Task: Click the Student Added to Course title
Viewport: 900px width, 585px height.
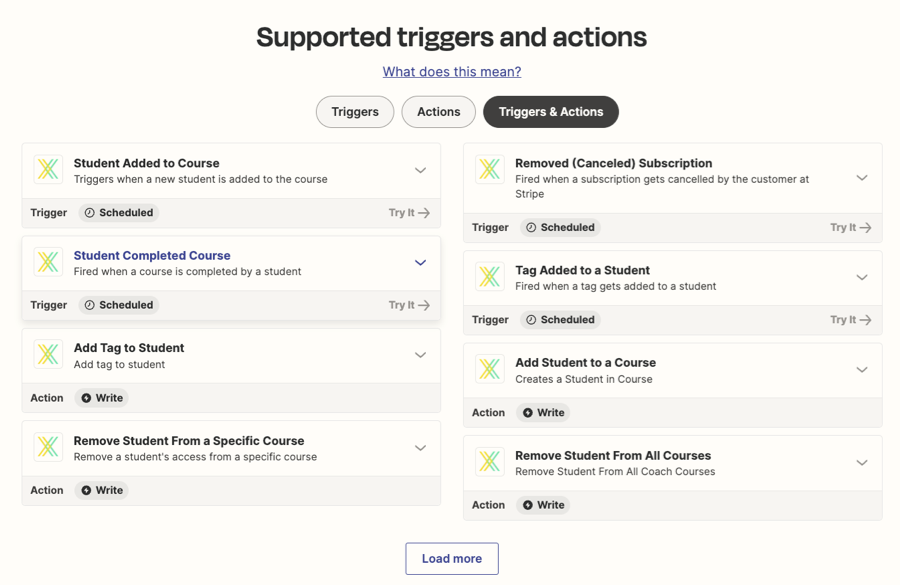Action: tap(146, 163)
